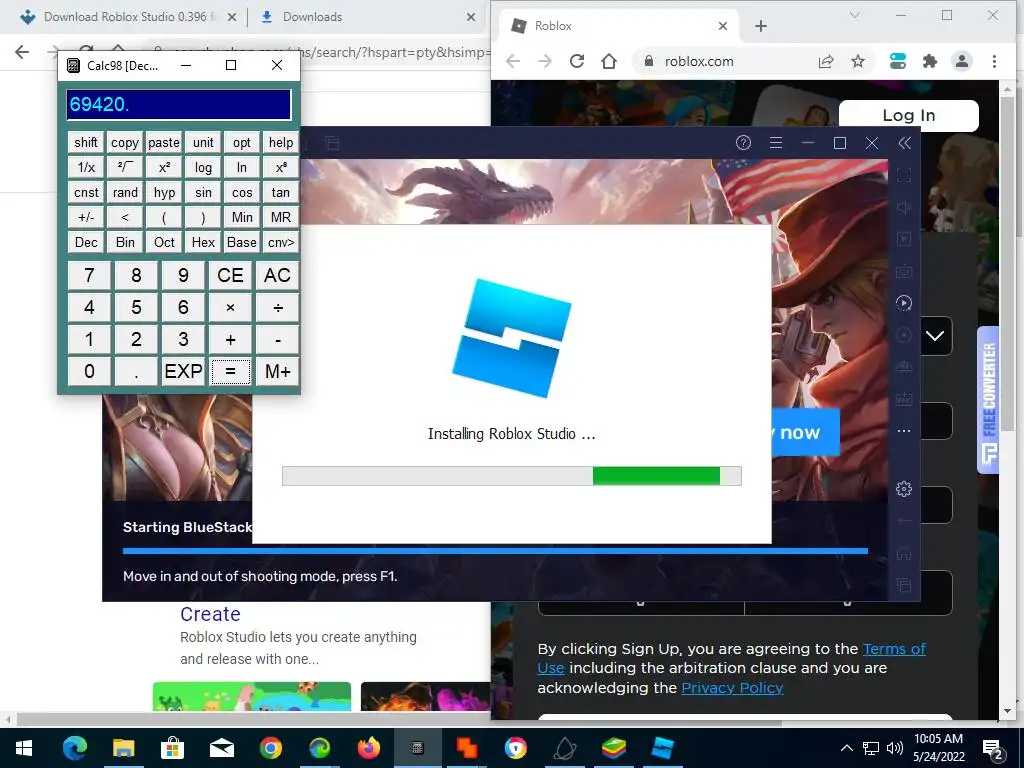The image size is (1024, 768).
Task: Click the AC clear-all key in Calc98
Action: pyautogui.click(x=278, y=276)
